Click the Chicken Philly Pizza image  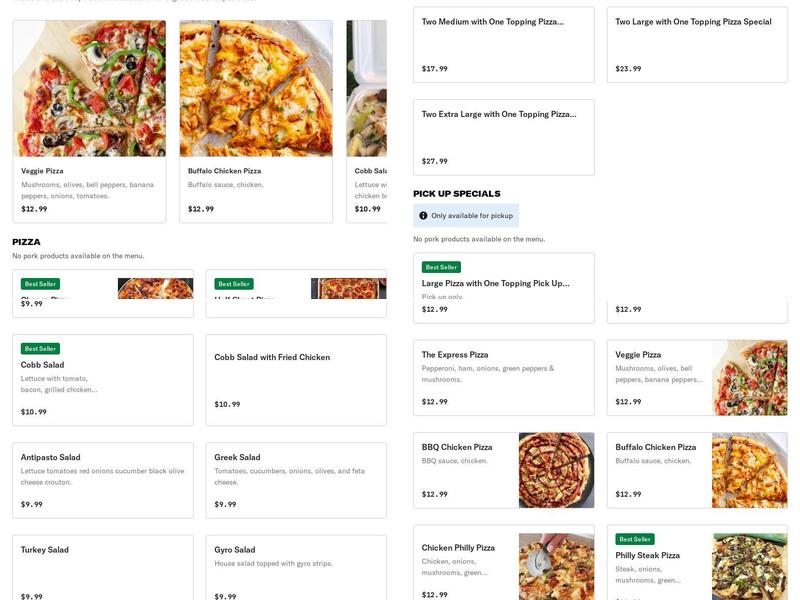(x=556, y=566)
